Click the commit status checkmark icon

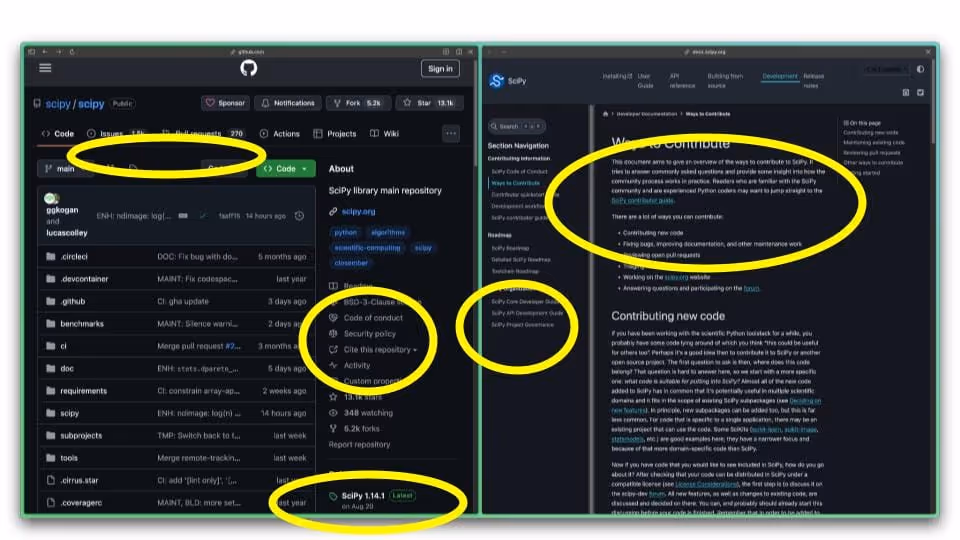tap(203, 216)
